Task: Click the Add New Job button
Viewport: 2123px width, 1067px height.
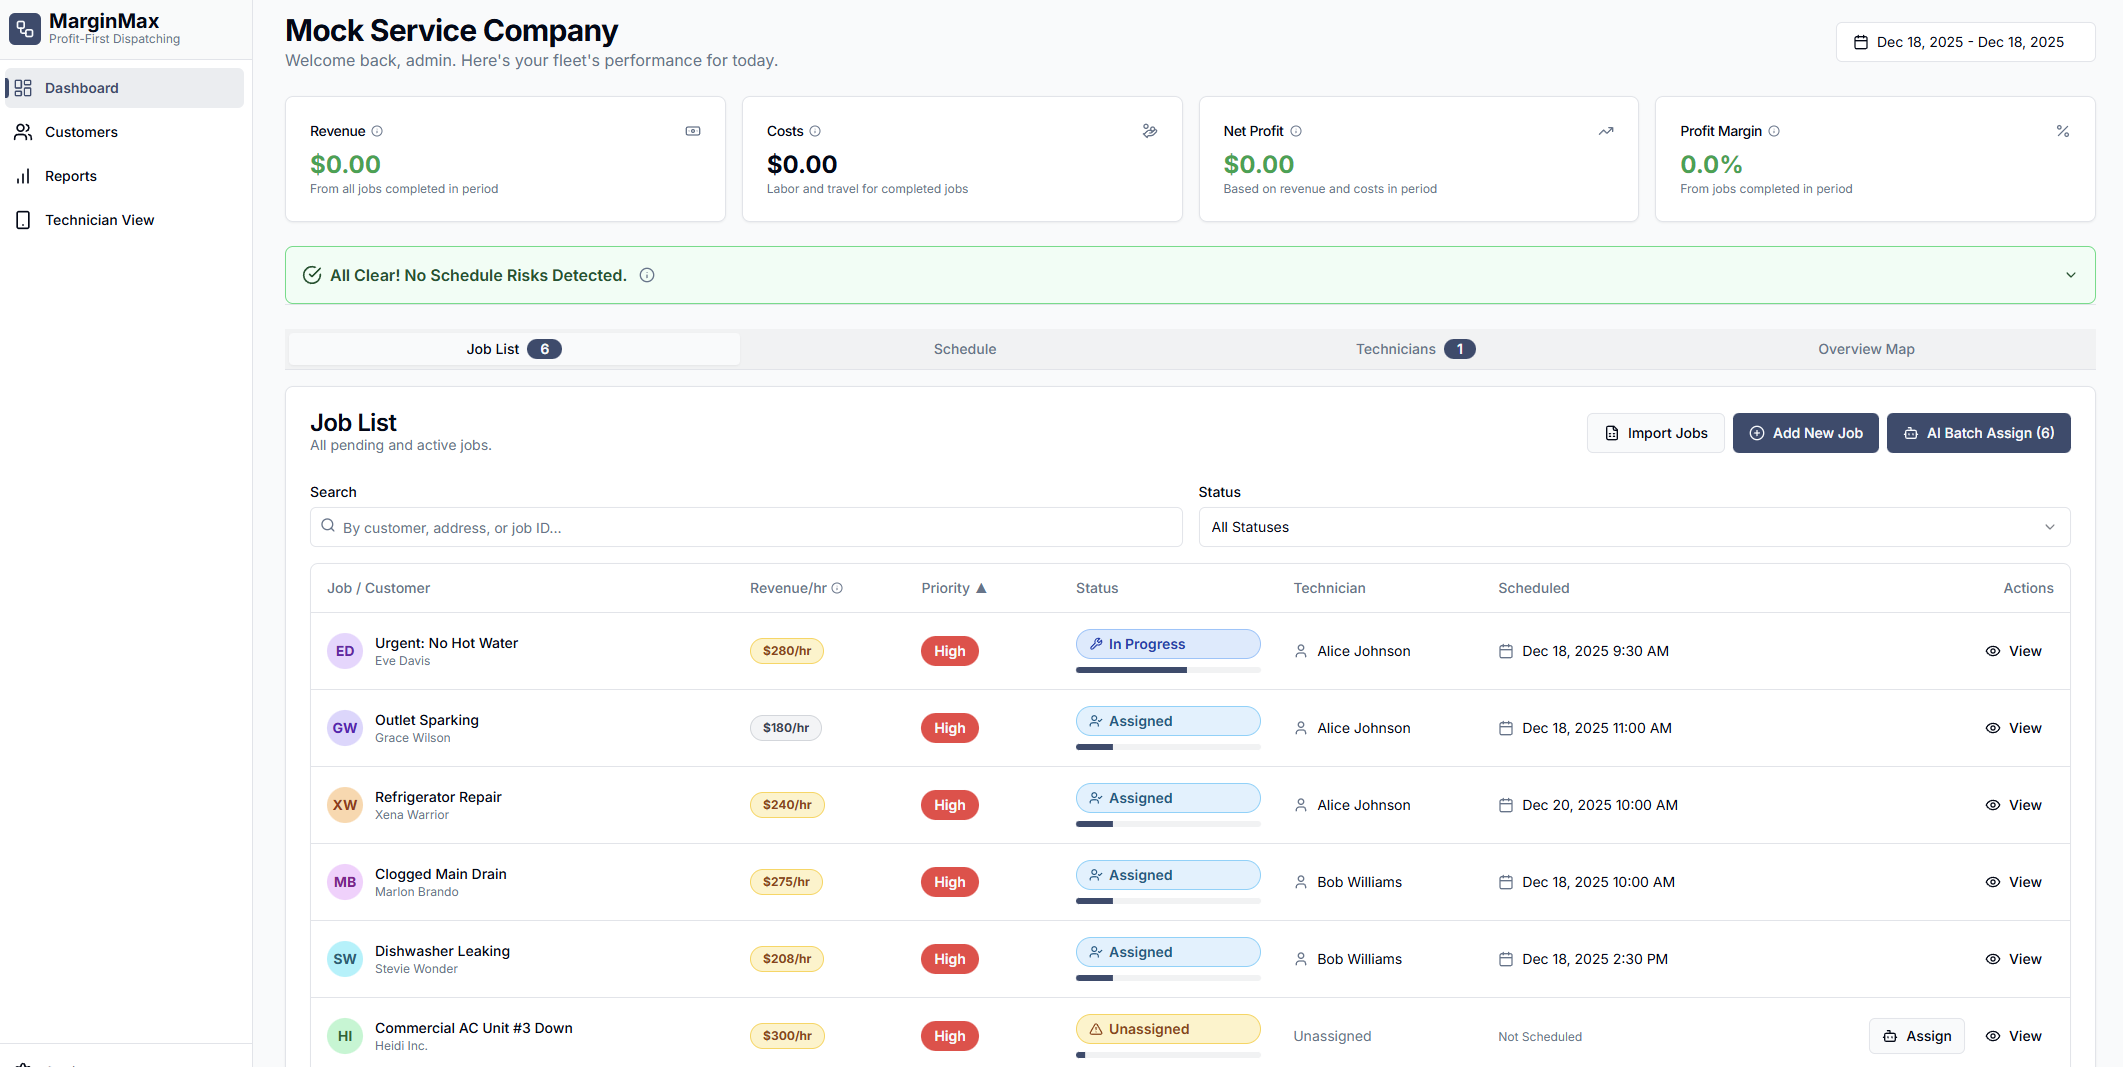Action: 1805,433
